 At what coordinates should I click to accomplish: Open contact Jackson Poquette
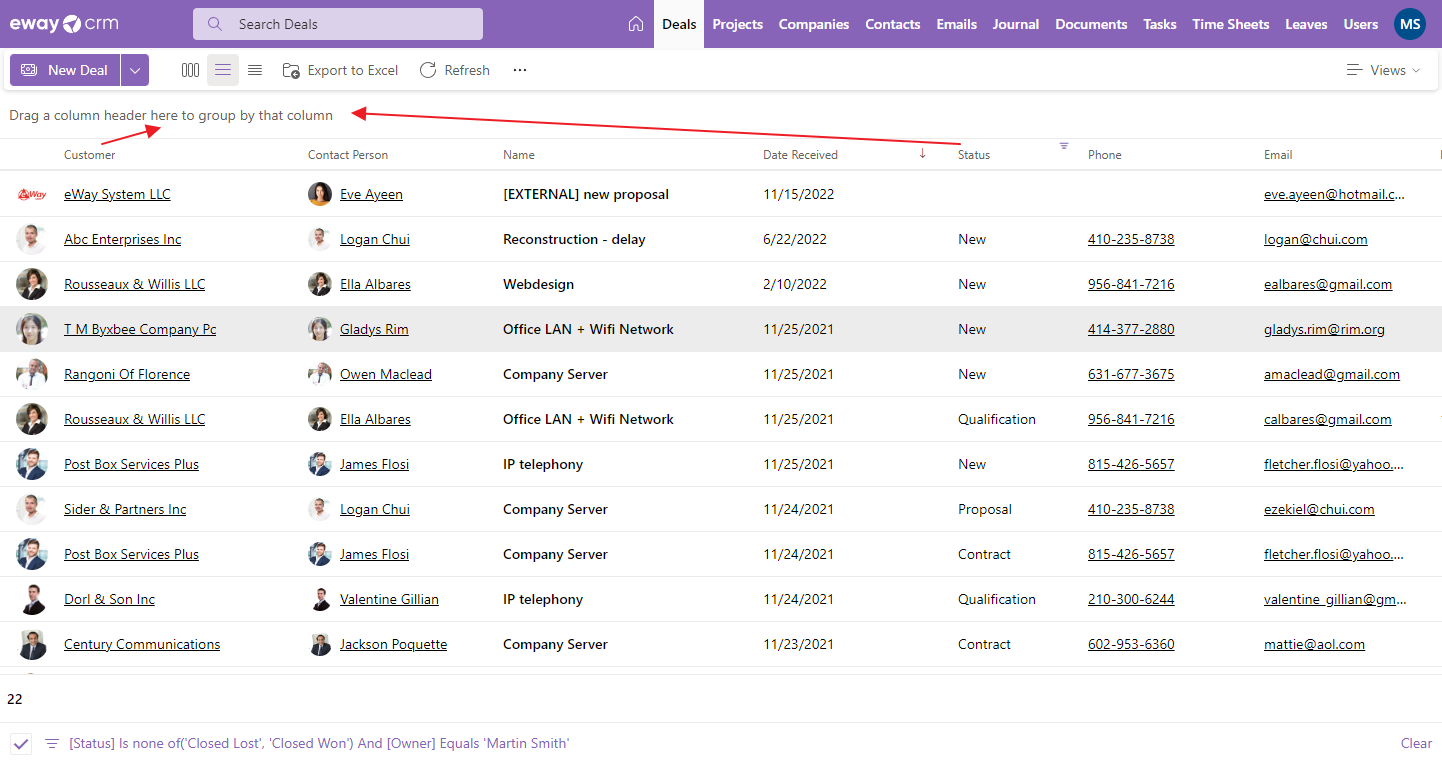pyautogui.click(x=393, y=644)
